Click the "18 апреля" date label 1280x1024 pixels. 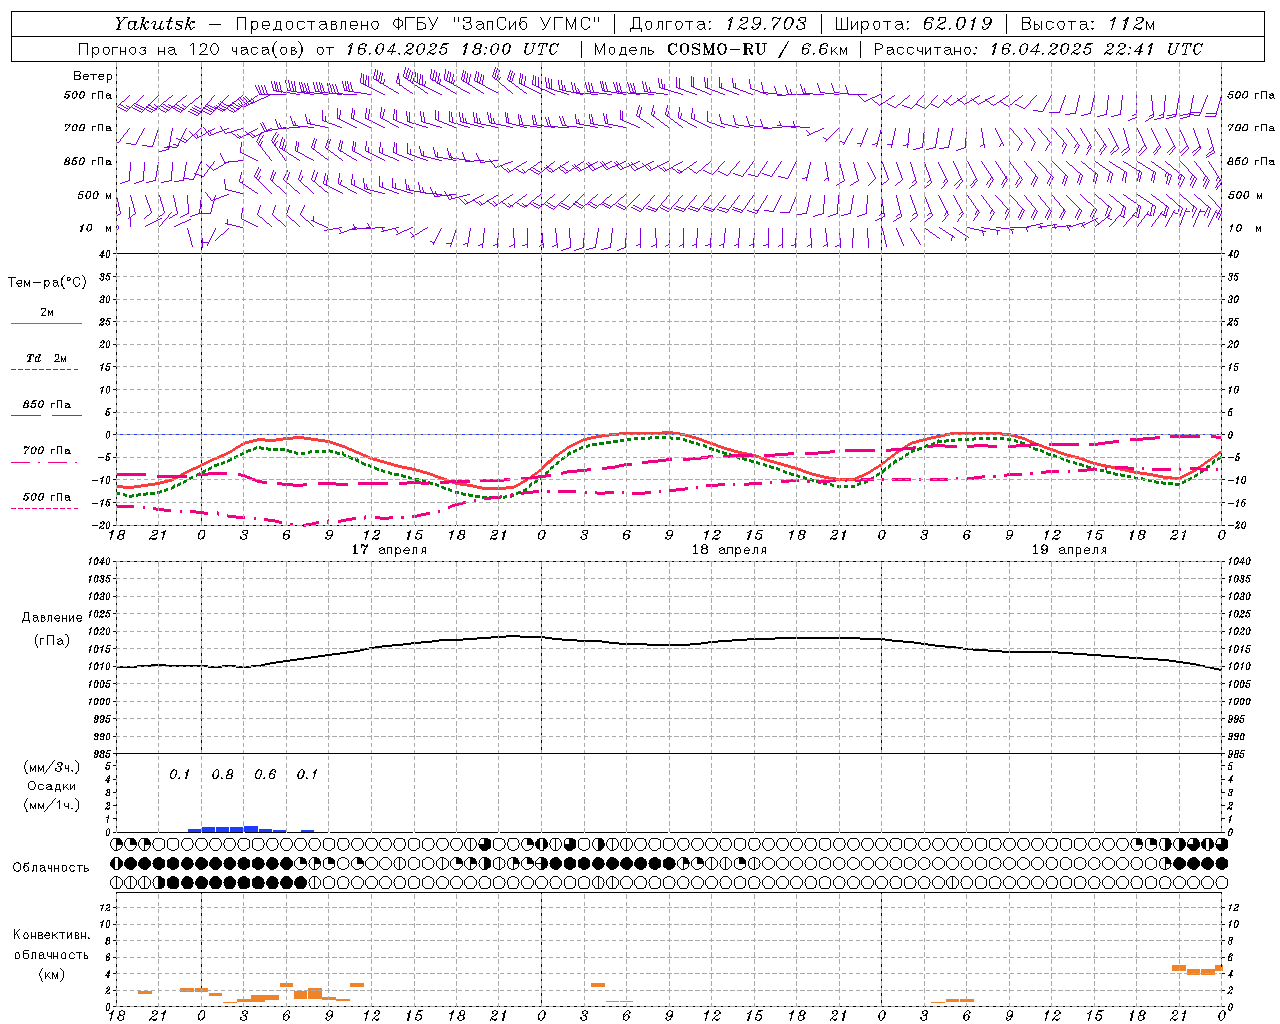click(x=729, y=550)
